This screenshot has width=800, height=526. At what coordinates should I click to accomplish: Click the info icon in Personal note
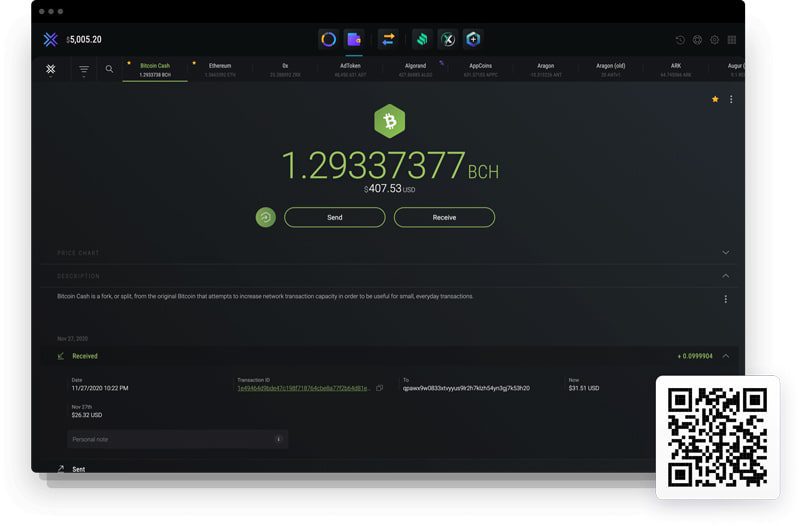[279, 439]
